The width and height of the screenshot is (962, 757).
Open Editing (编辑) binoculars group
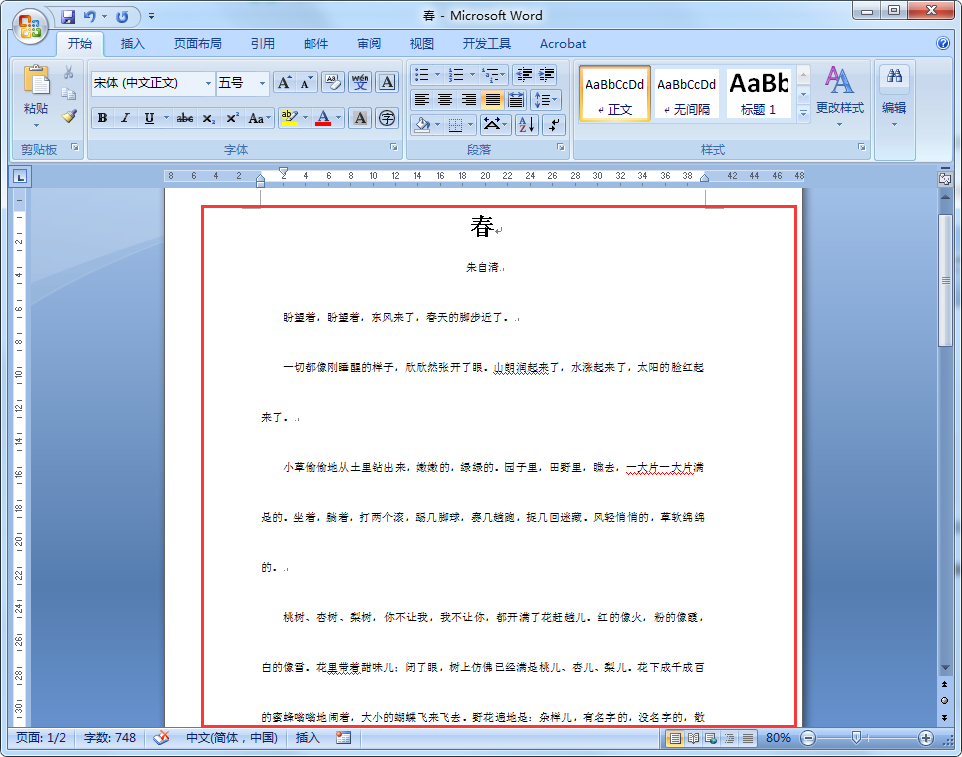coord(895,97)
